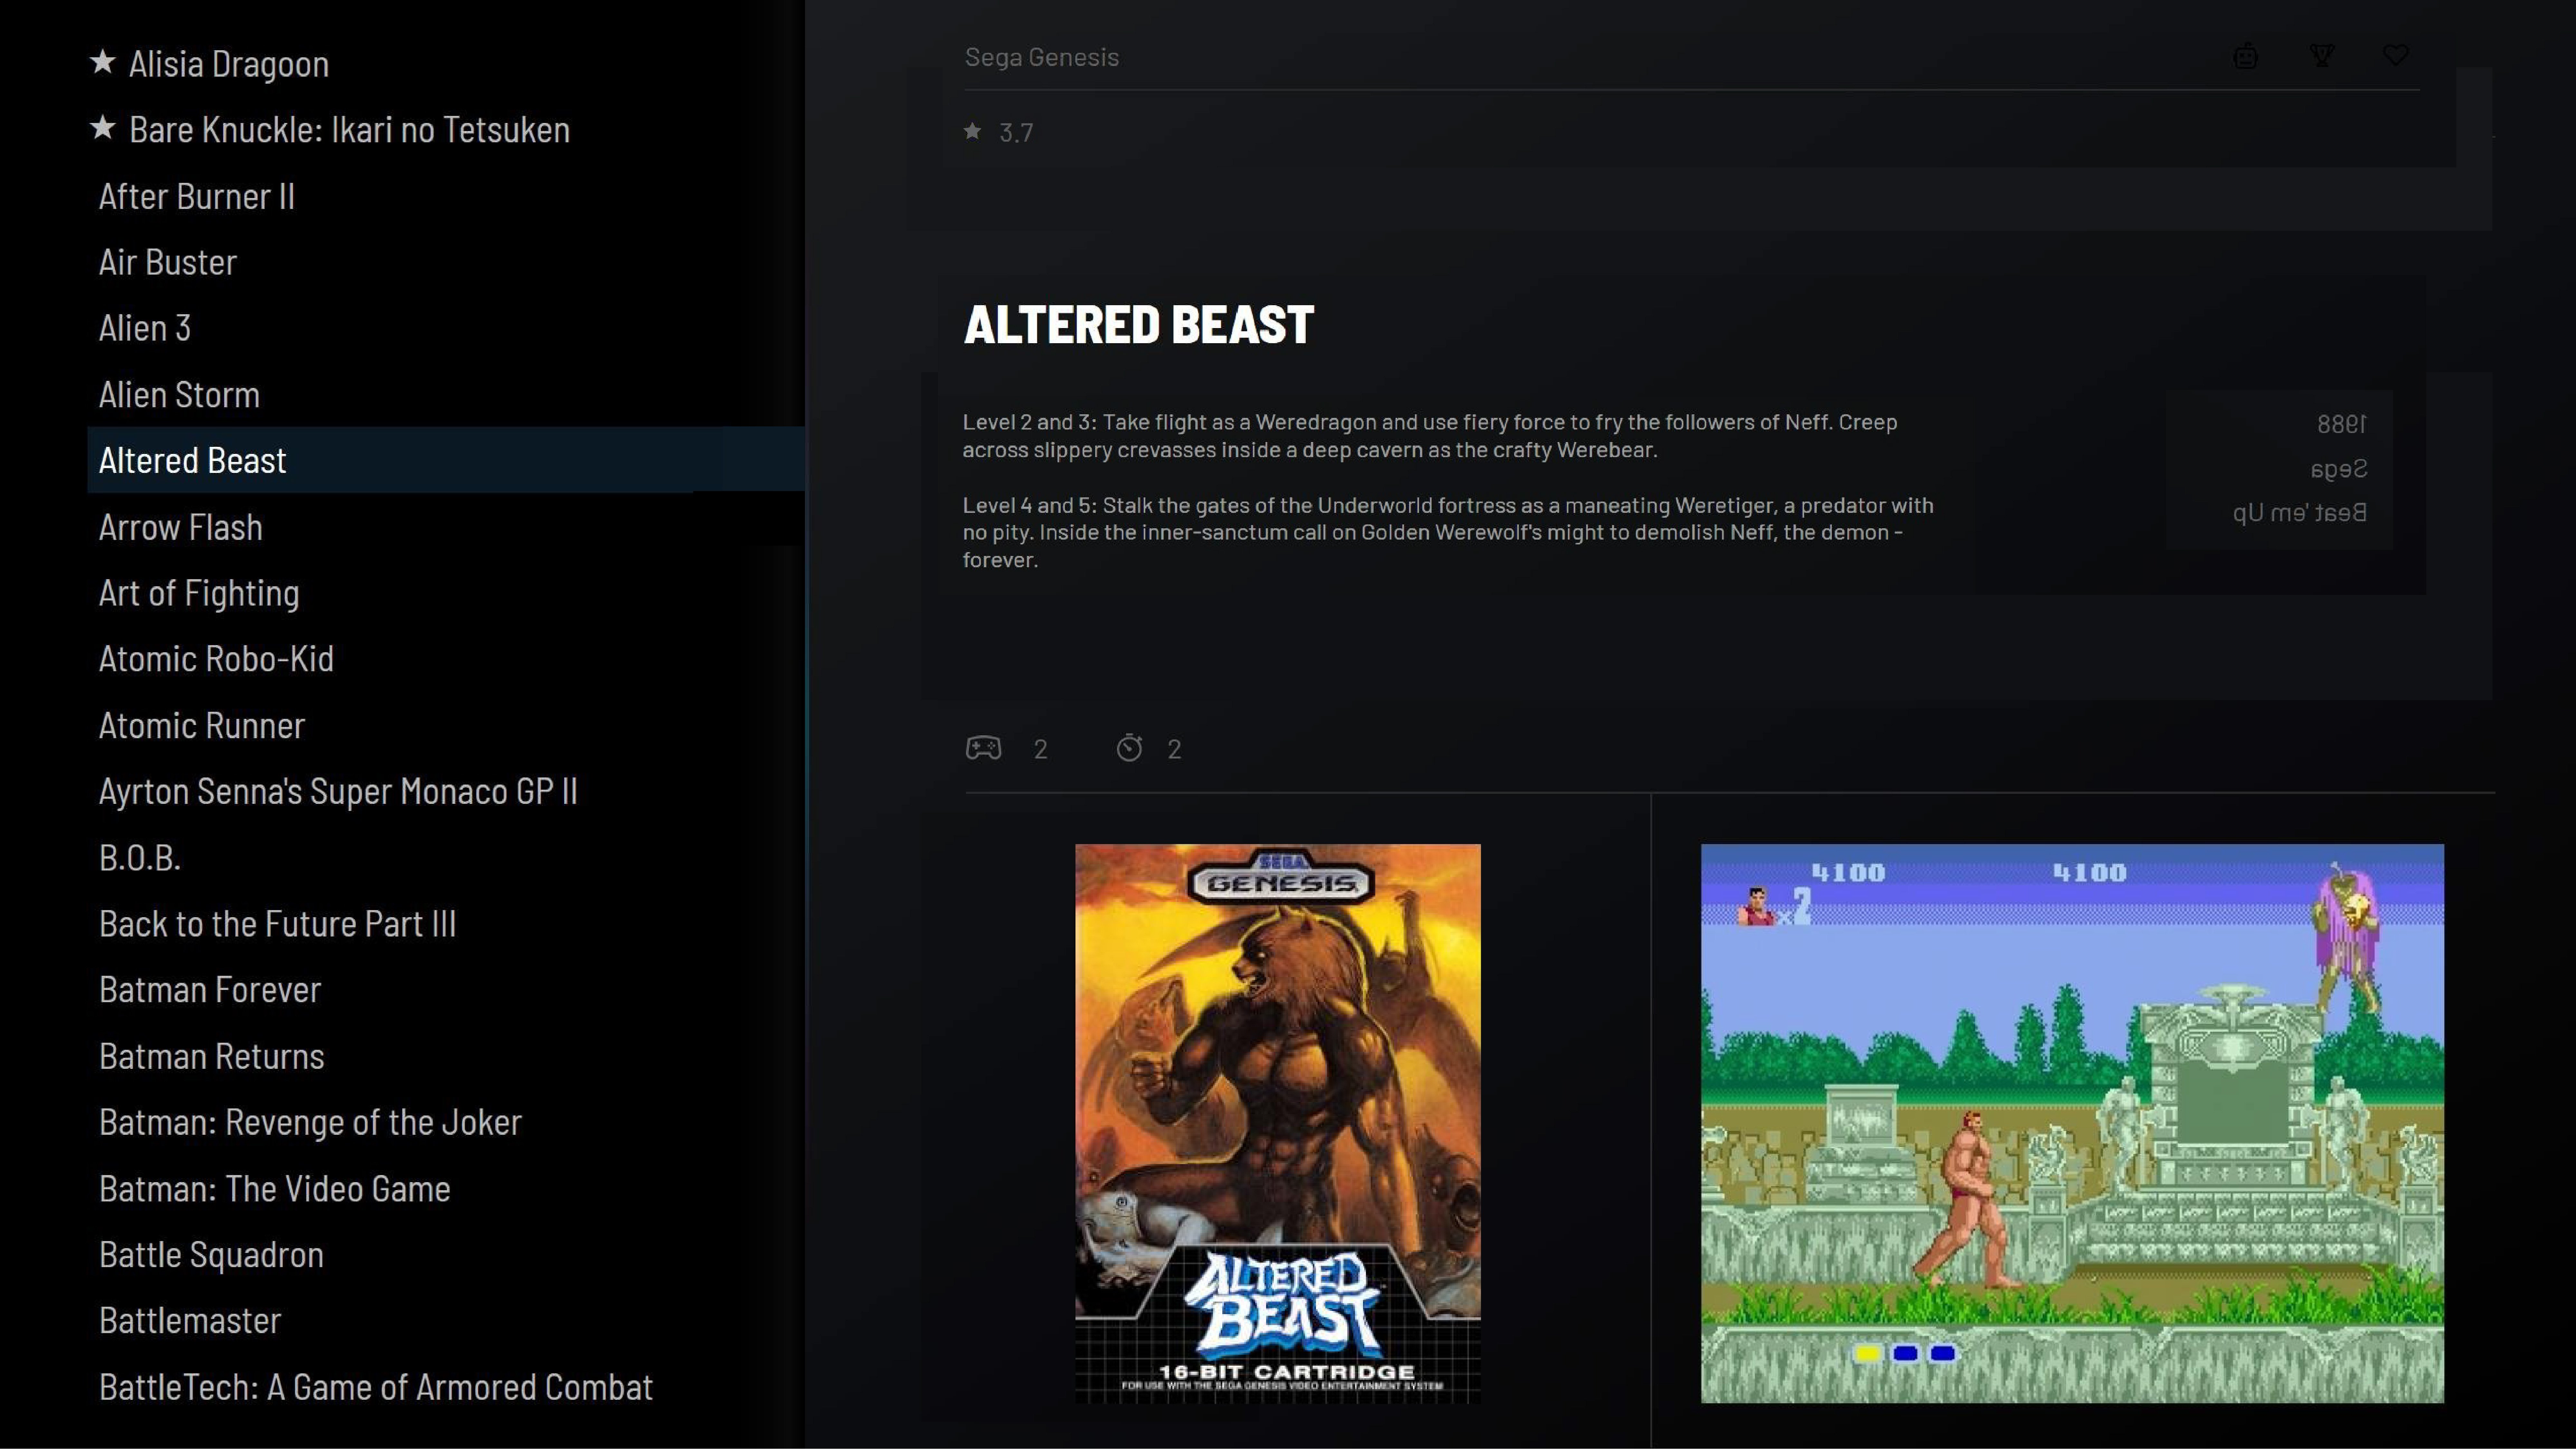2576x1449 pixels.
Task: Click the player count number beside the gamepad
Action: point(1041,749)
